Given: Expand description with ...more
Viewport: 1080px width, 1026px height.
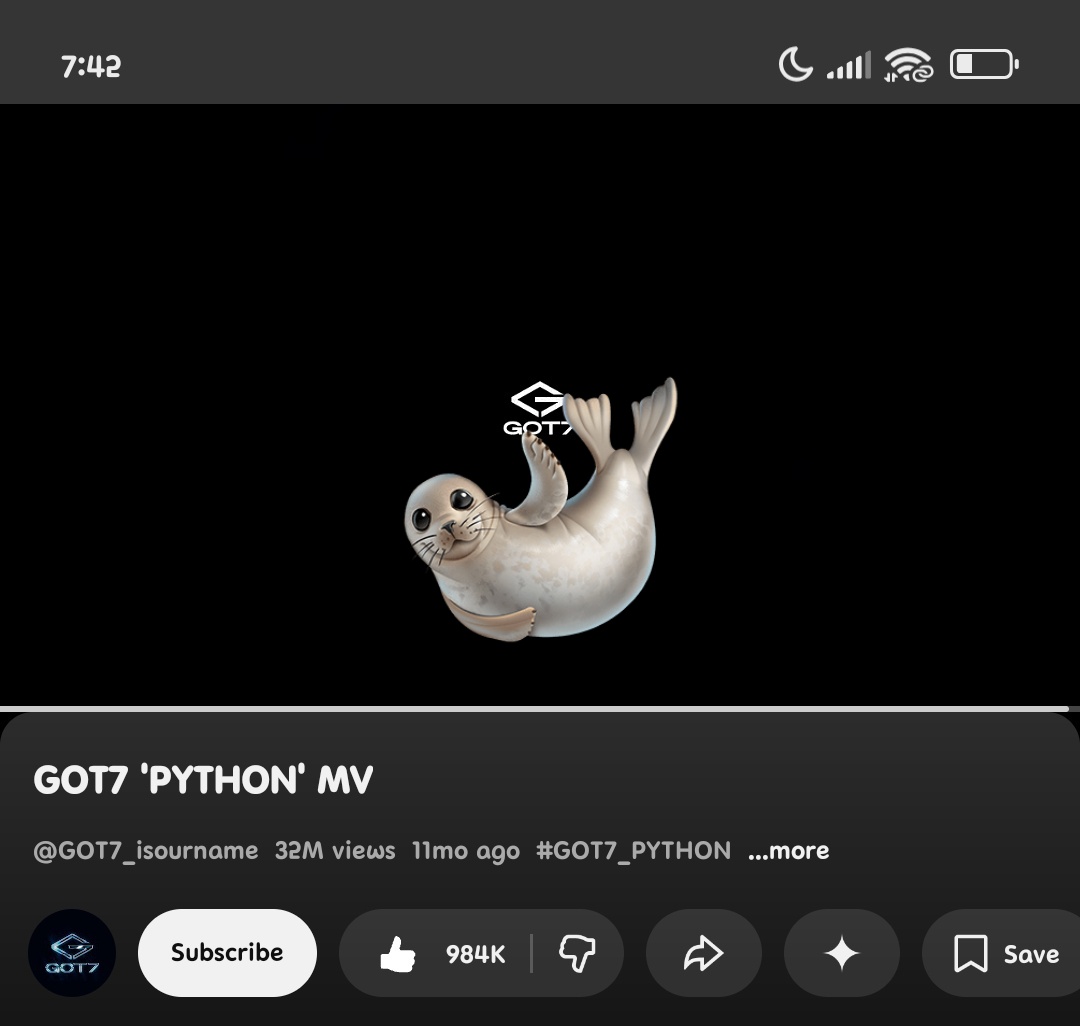Looking at the screenshot, I should tap(789, 850).
